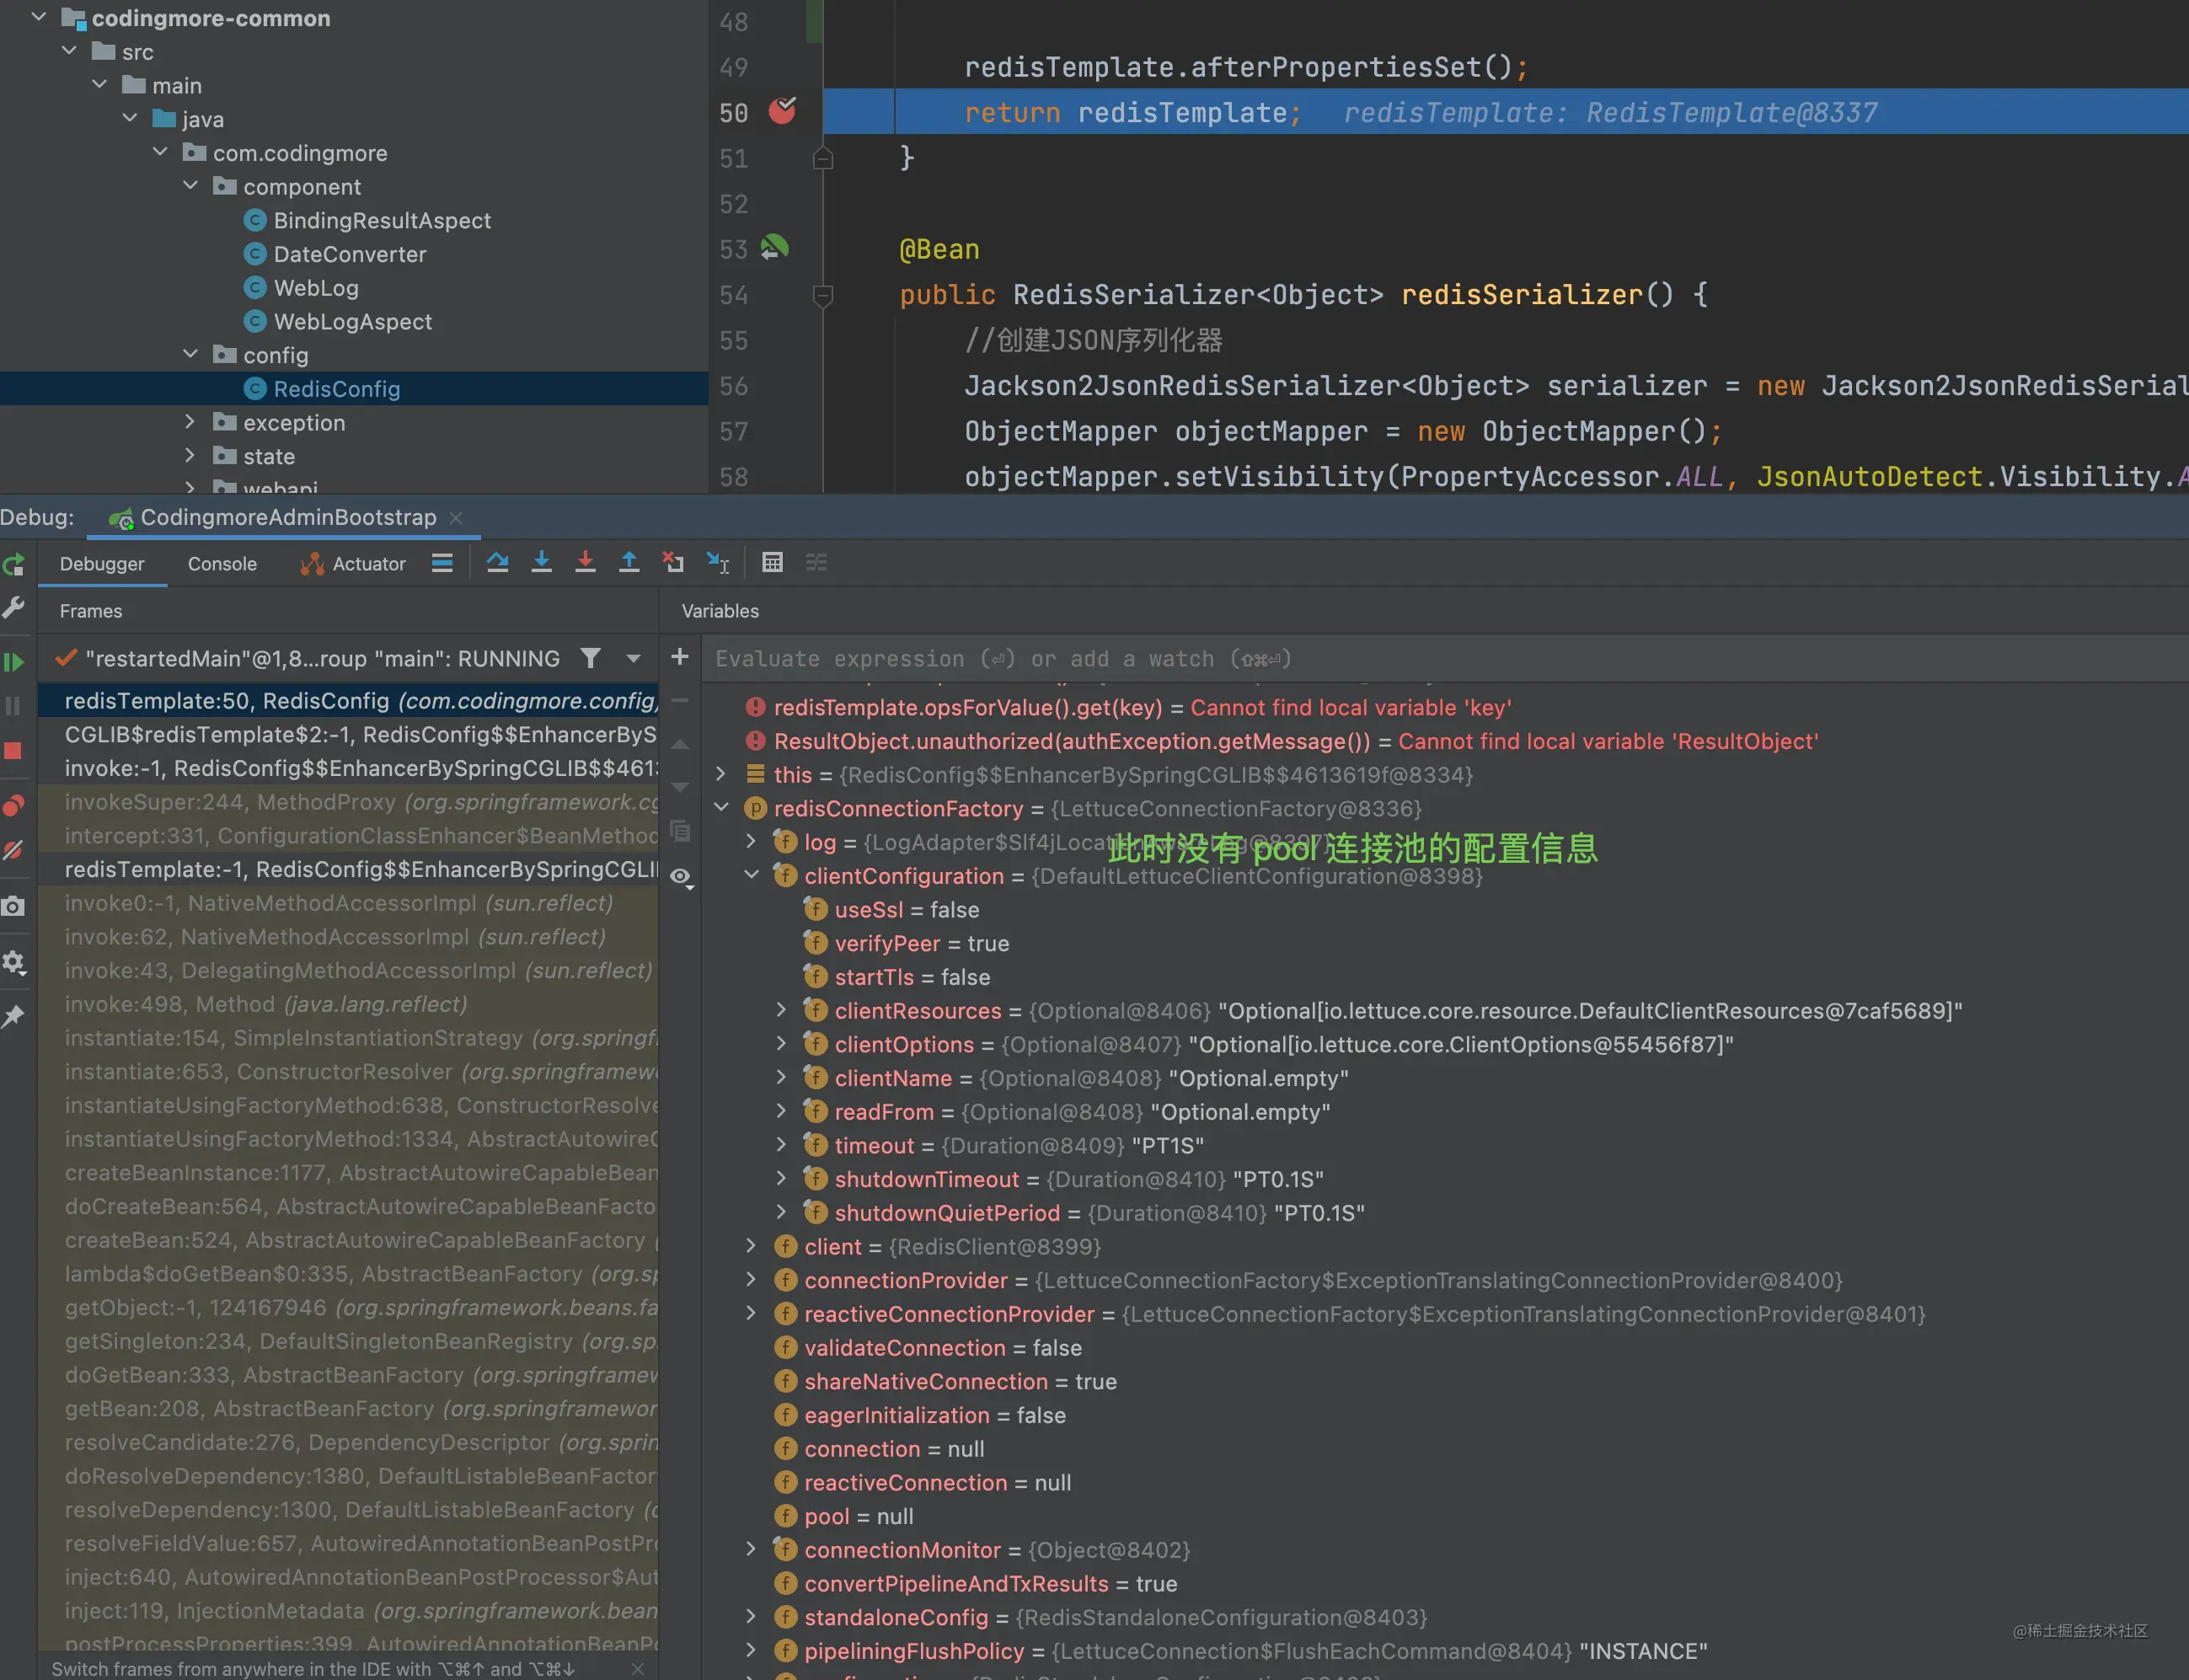Move watch up with the up arrow
The height and width of the screenshot is (1680, 2189).
(x=680, y=744)
